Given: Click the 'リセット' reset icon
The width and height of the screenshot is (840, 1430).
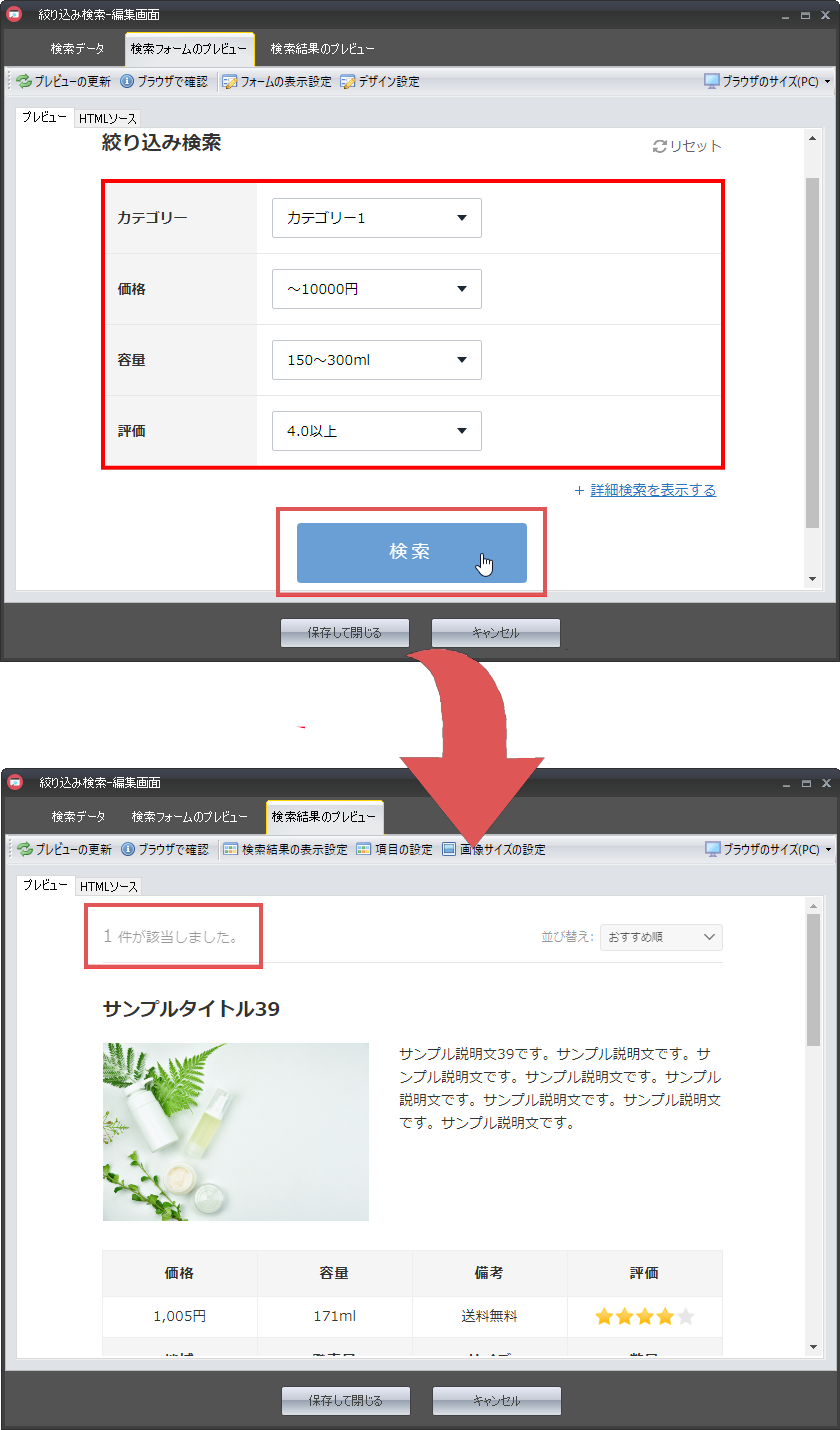Looking at the screenshot, I should (660, 147).
